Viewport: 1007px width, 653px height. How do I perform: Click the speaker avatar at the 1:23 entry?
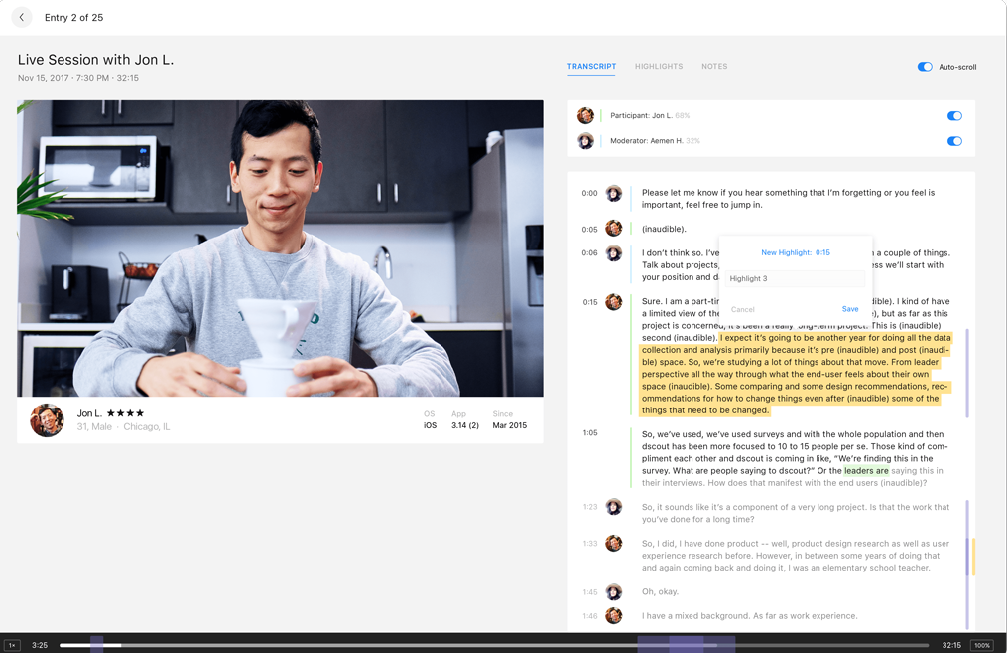[x=614, y=507]
